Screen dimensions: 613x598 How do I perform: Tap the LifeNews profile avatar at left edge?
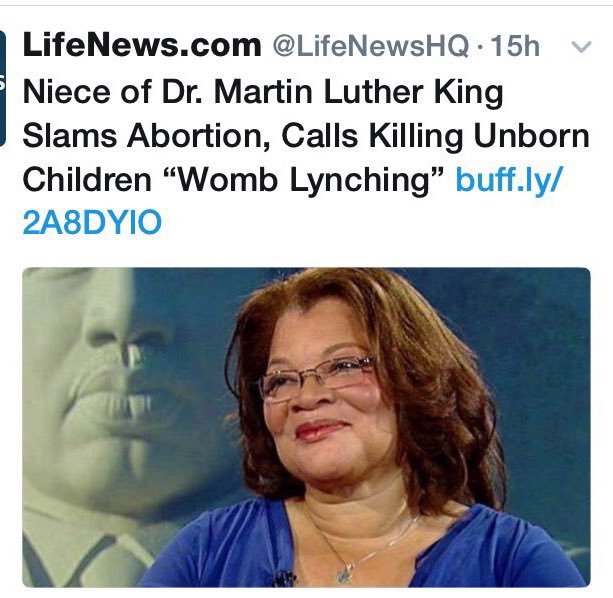(3, 88)
